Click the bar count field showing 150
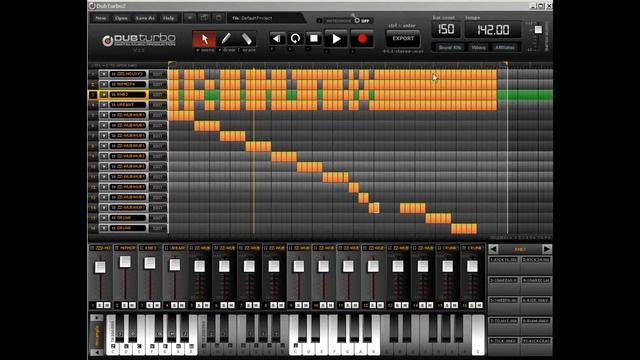Viewport: 640px width, 360px height. pyautogui.click(x=446, y=29)
